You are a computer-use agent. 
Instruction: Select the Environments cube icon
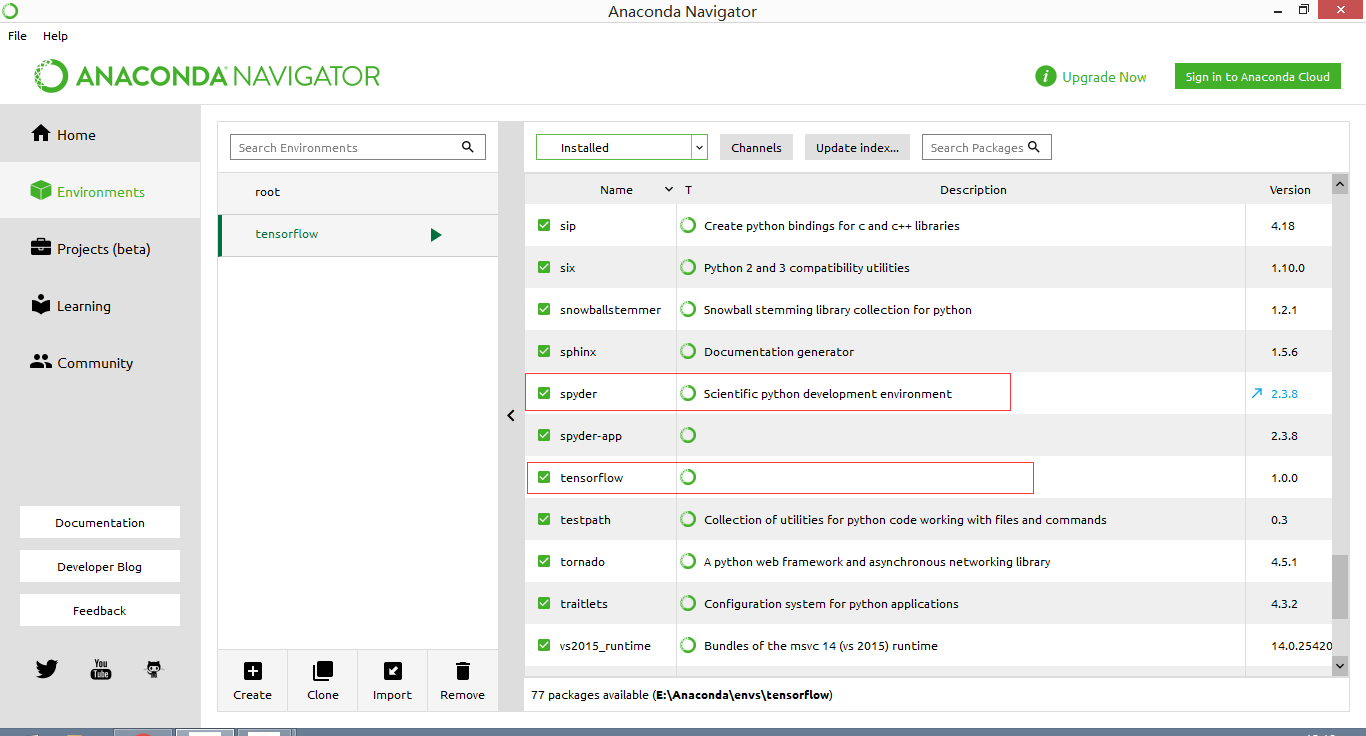[x=41, y=191]
